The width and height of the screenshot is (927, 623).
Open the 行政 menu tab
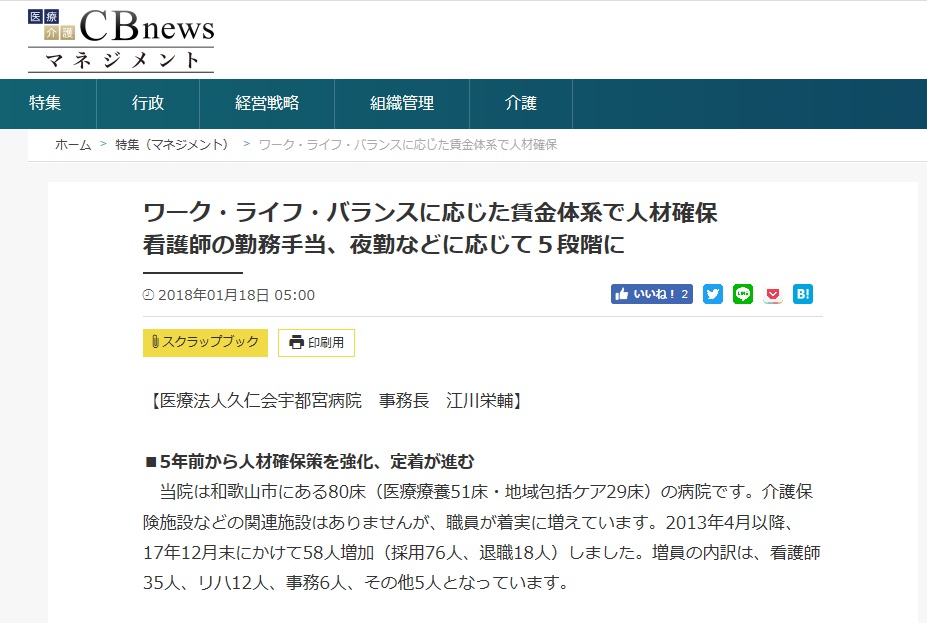coord(148,103)
